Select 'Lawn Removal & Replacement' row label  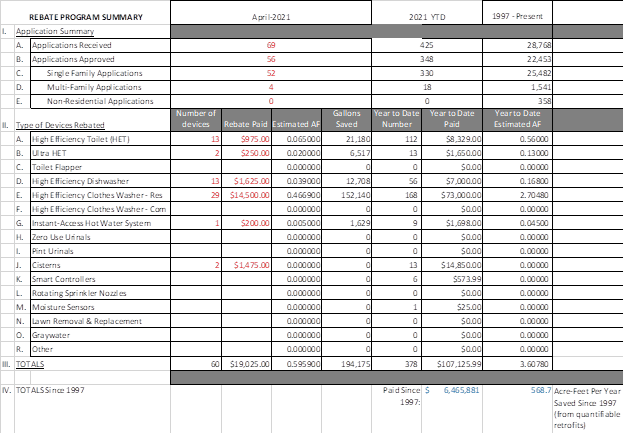pos(87,321)
